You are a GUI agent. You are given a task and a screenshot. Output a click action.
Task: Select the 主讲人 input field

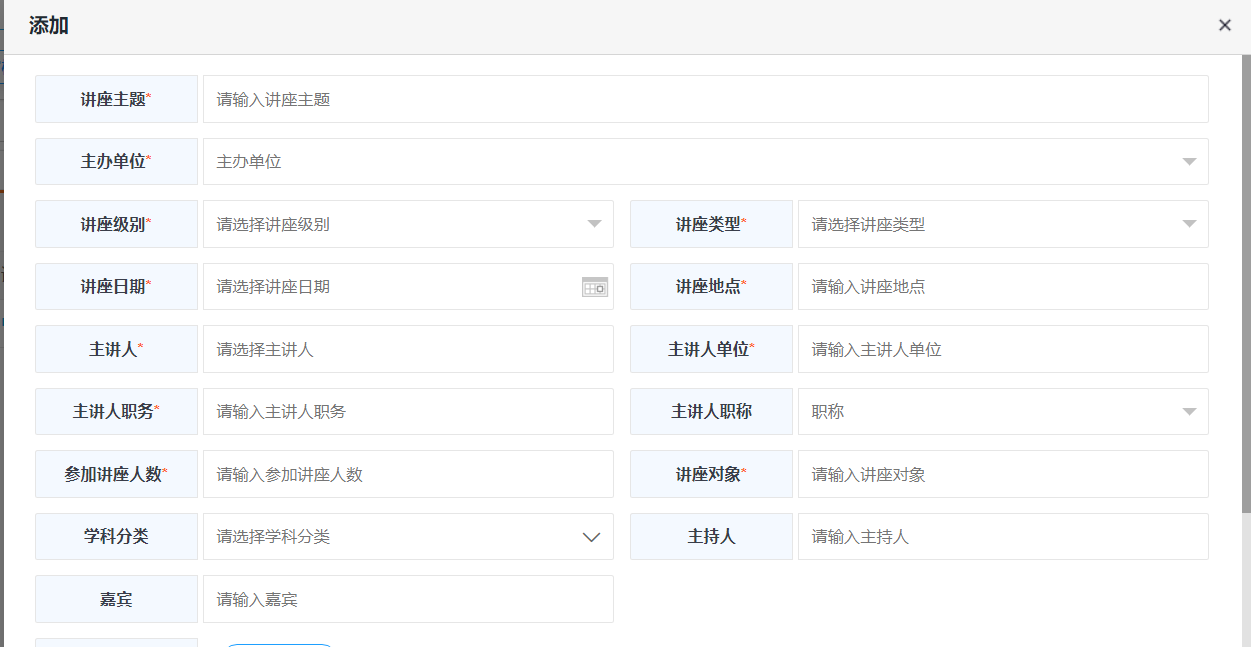point(408,349)
